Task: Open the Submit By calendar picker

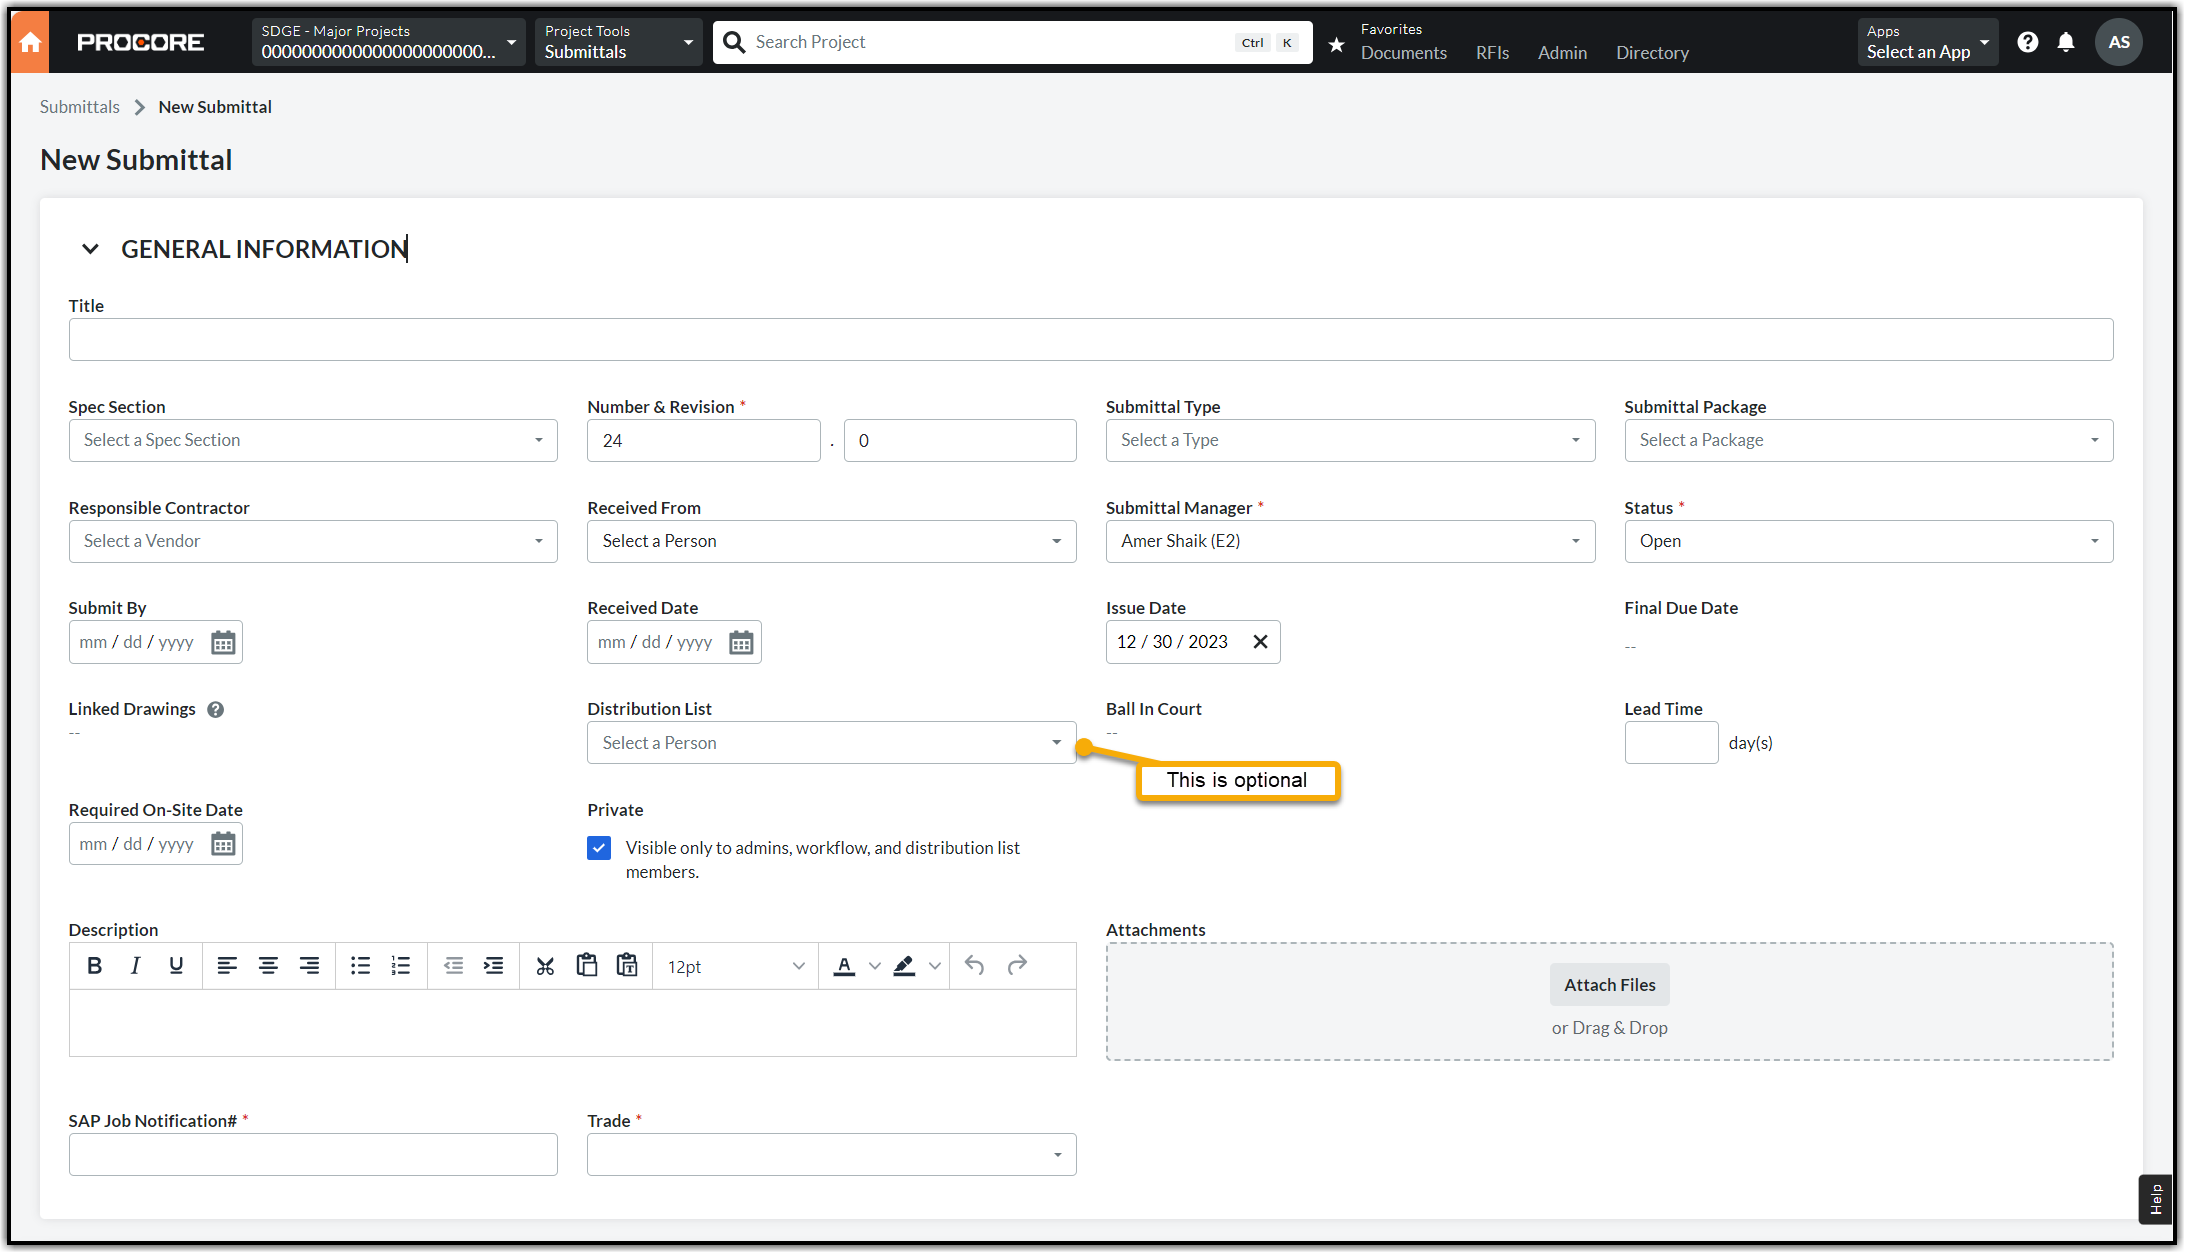Action: point(223,643)
